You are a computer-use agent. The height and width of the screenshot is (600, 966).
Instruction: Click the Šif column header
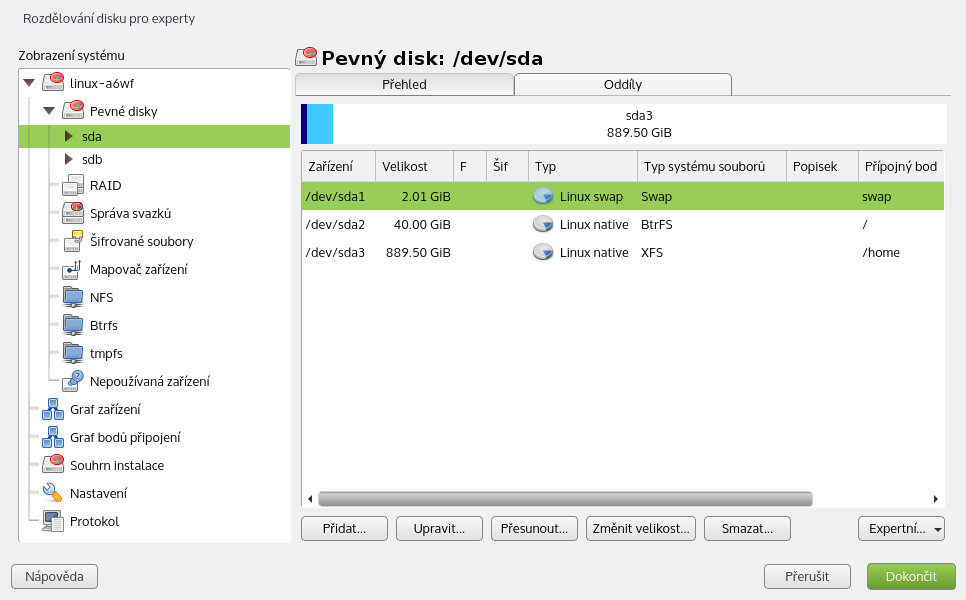click(x=507, y=166)
